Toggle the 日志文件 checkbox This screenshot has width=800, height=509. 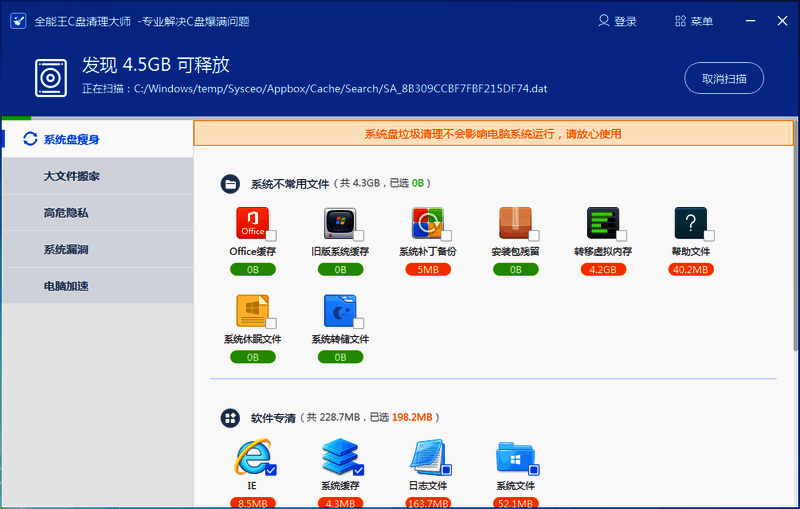click(x=446, y=470)
